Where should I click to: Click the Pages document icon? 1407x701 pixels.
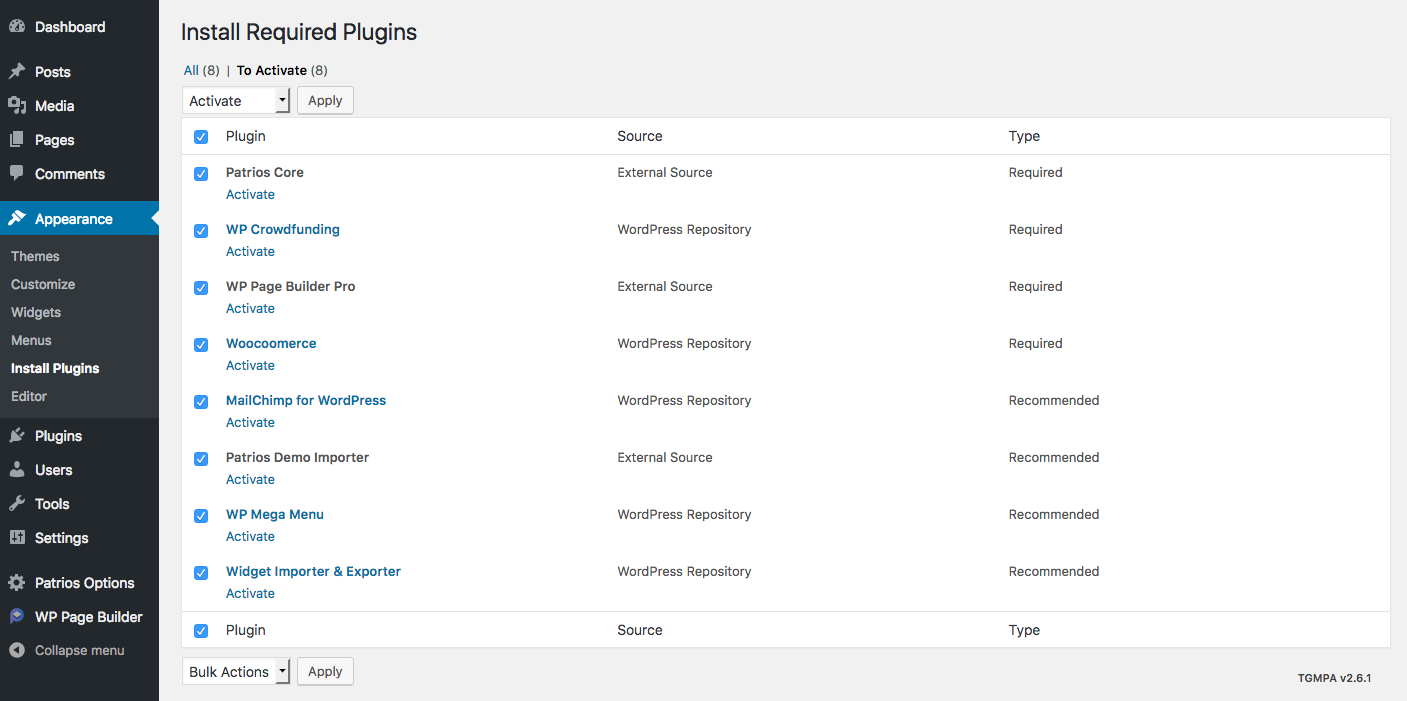tap(17, 140)
